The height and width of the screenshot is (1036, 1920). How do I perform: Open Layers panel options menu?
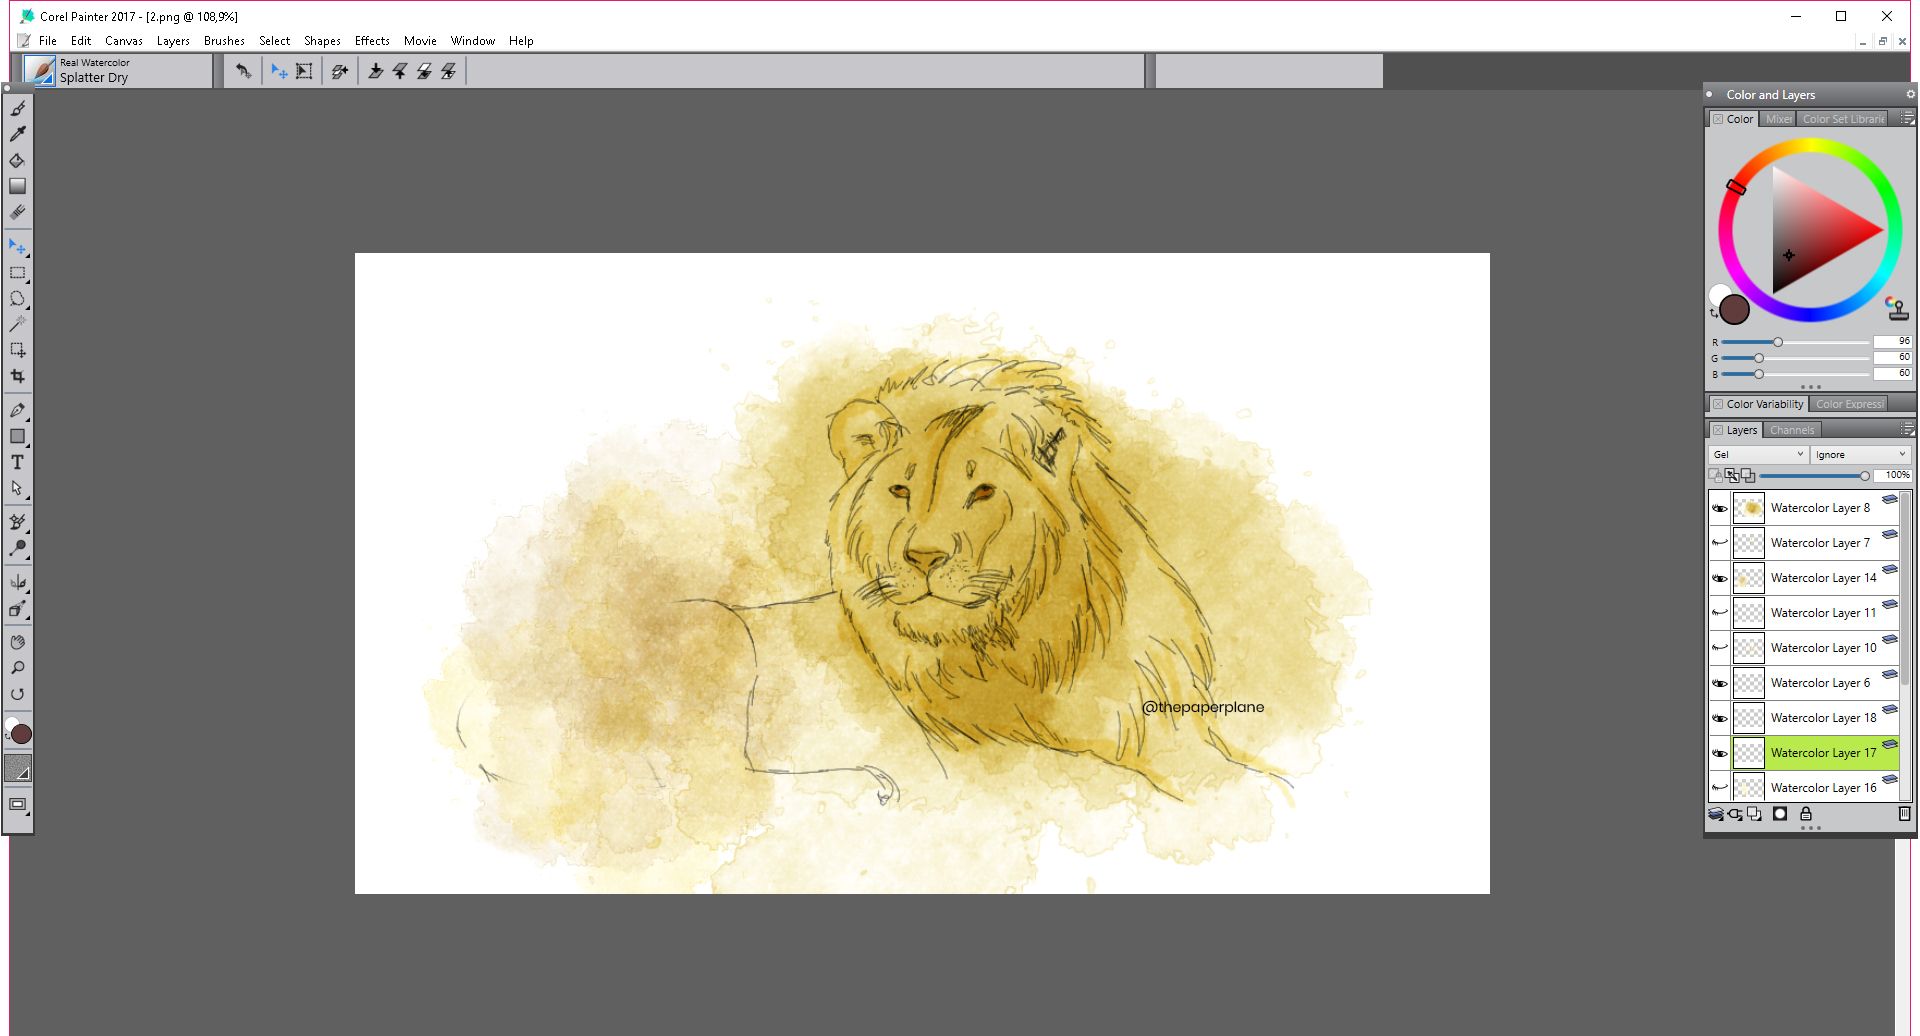pos(1907,430)
